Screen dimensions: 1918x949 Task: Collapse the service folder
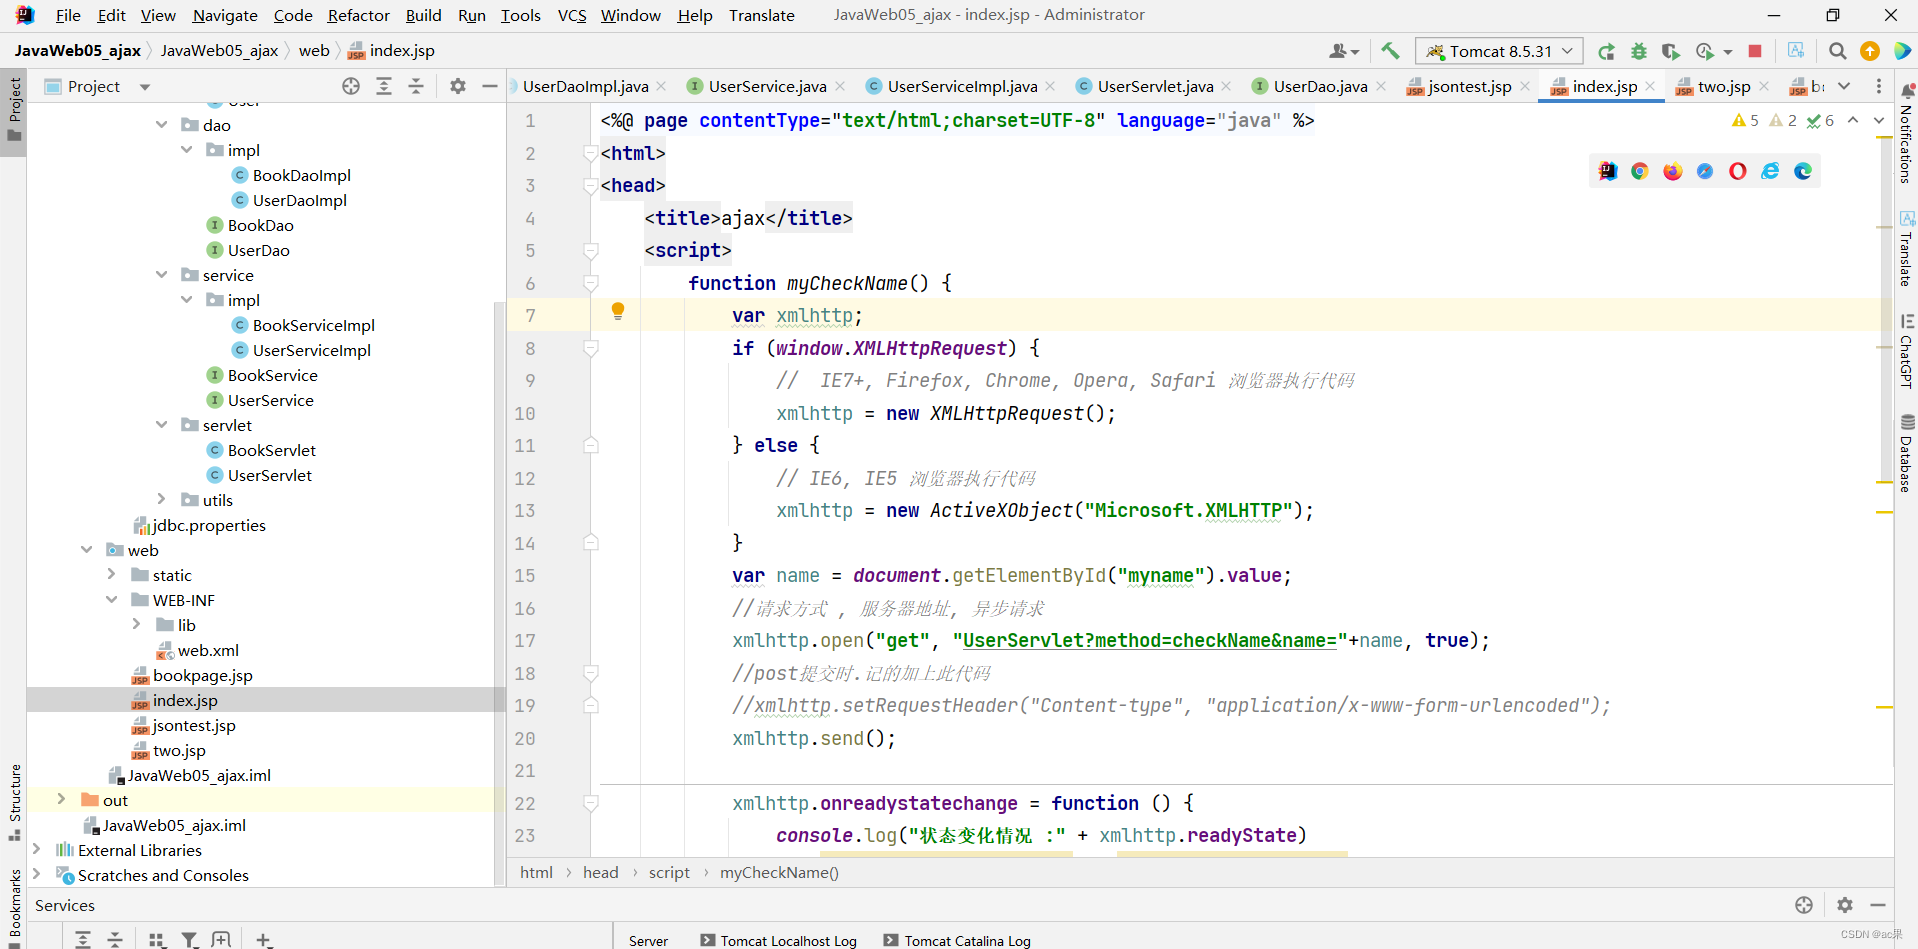coord(162,275)
